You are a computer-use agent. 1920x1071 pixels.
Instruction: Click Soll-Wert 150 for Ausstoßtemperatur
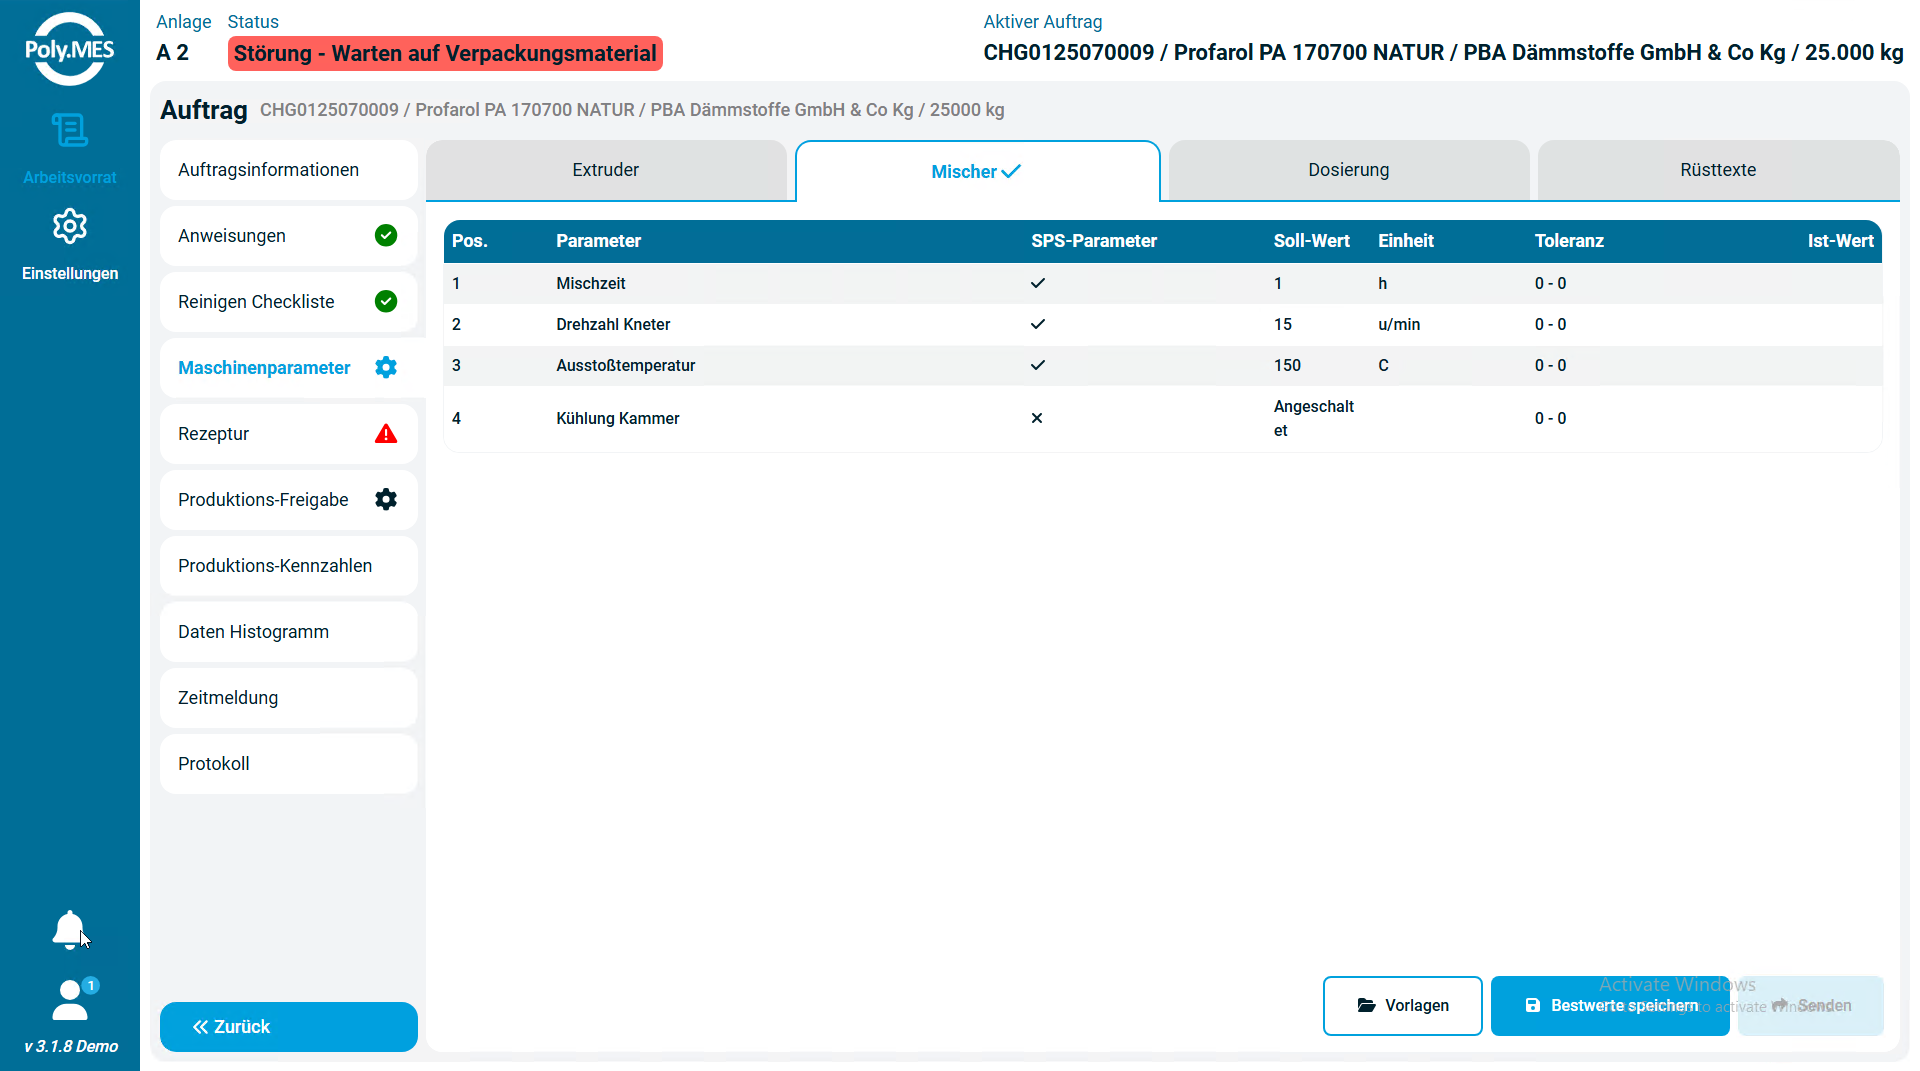[1287, 366]
